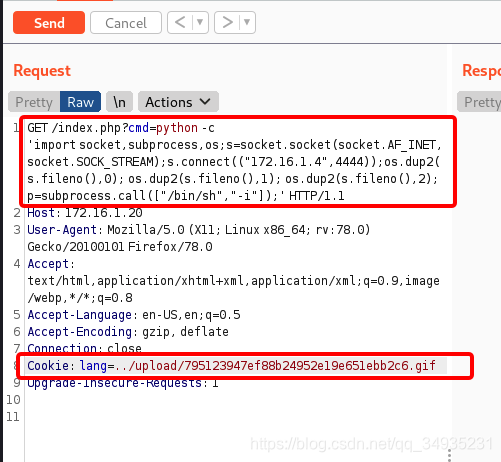Switch to the Pretty tab in Request
501x462 pixels.
(x=34, y=102)
